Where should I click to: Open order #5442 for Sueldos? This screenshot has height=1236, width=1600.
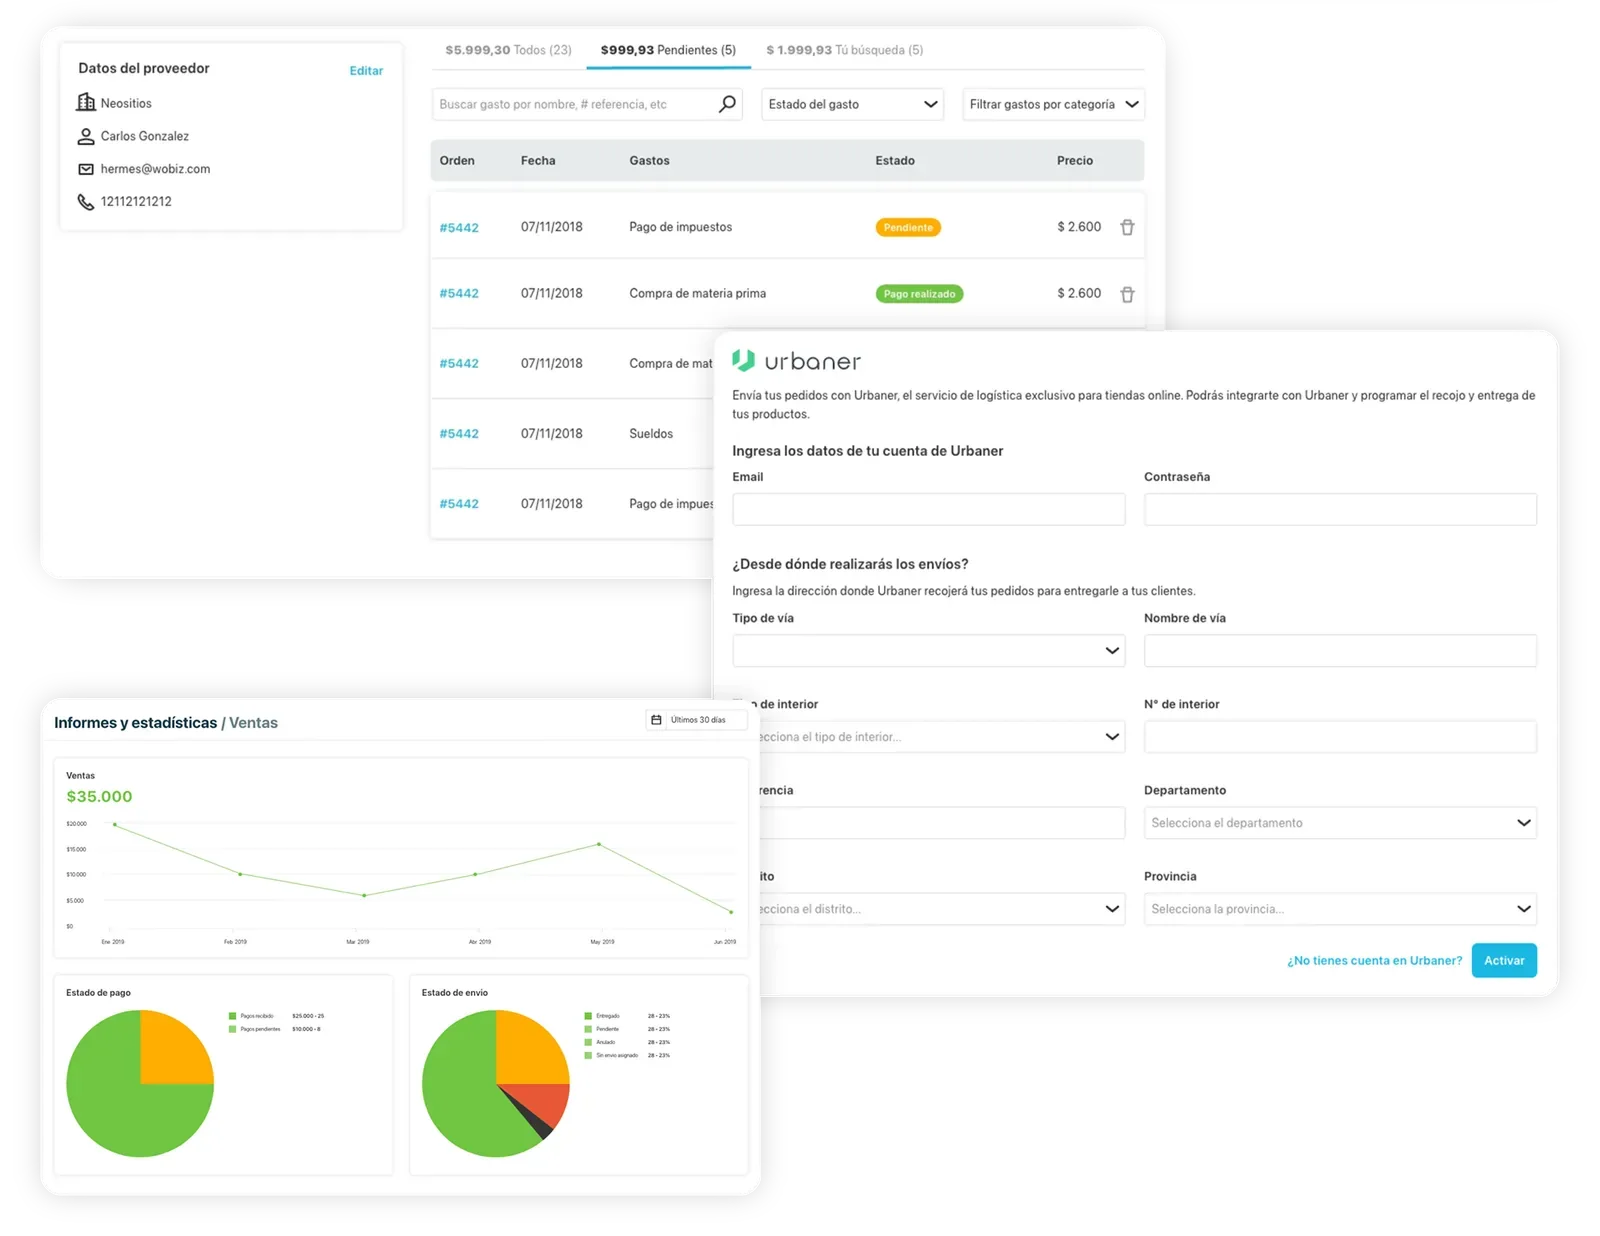(459, 434)
